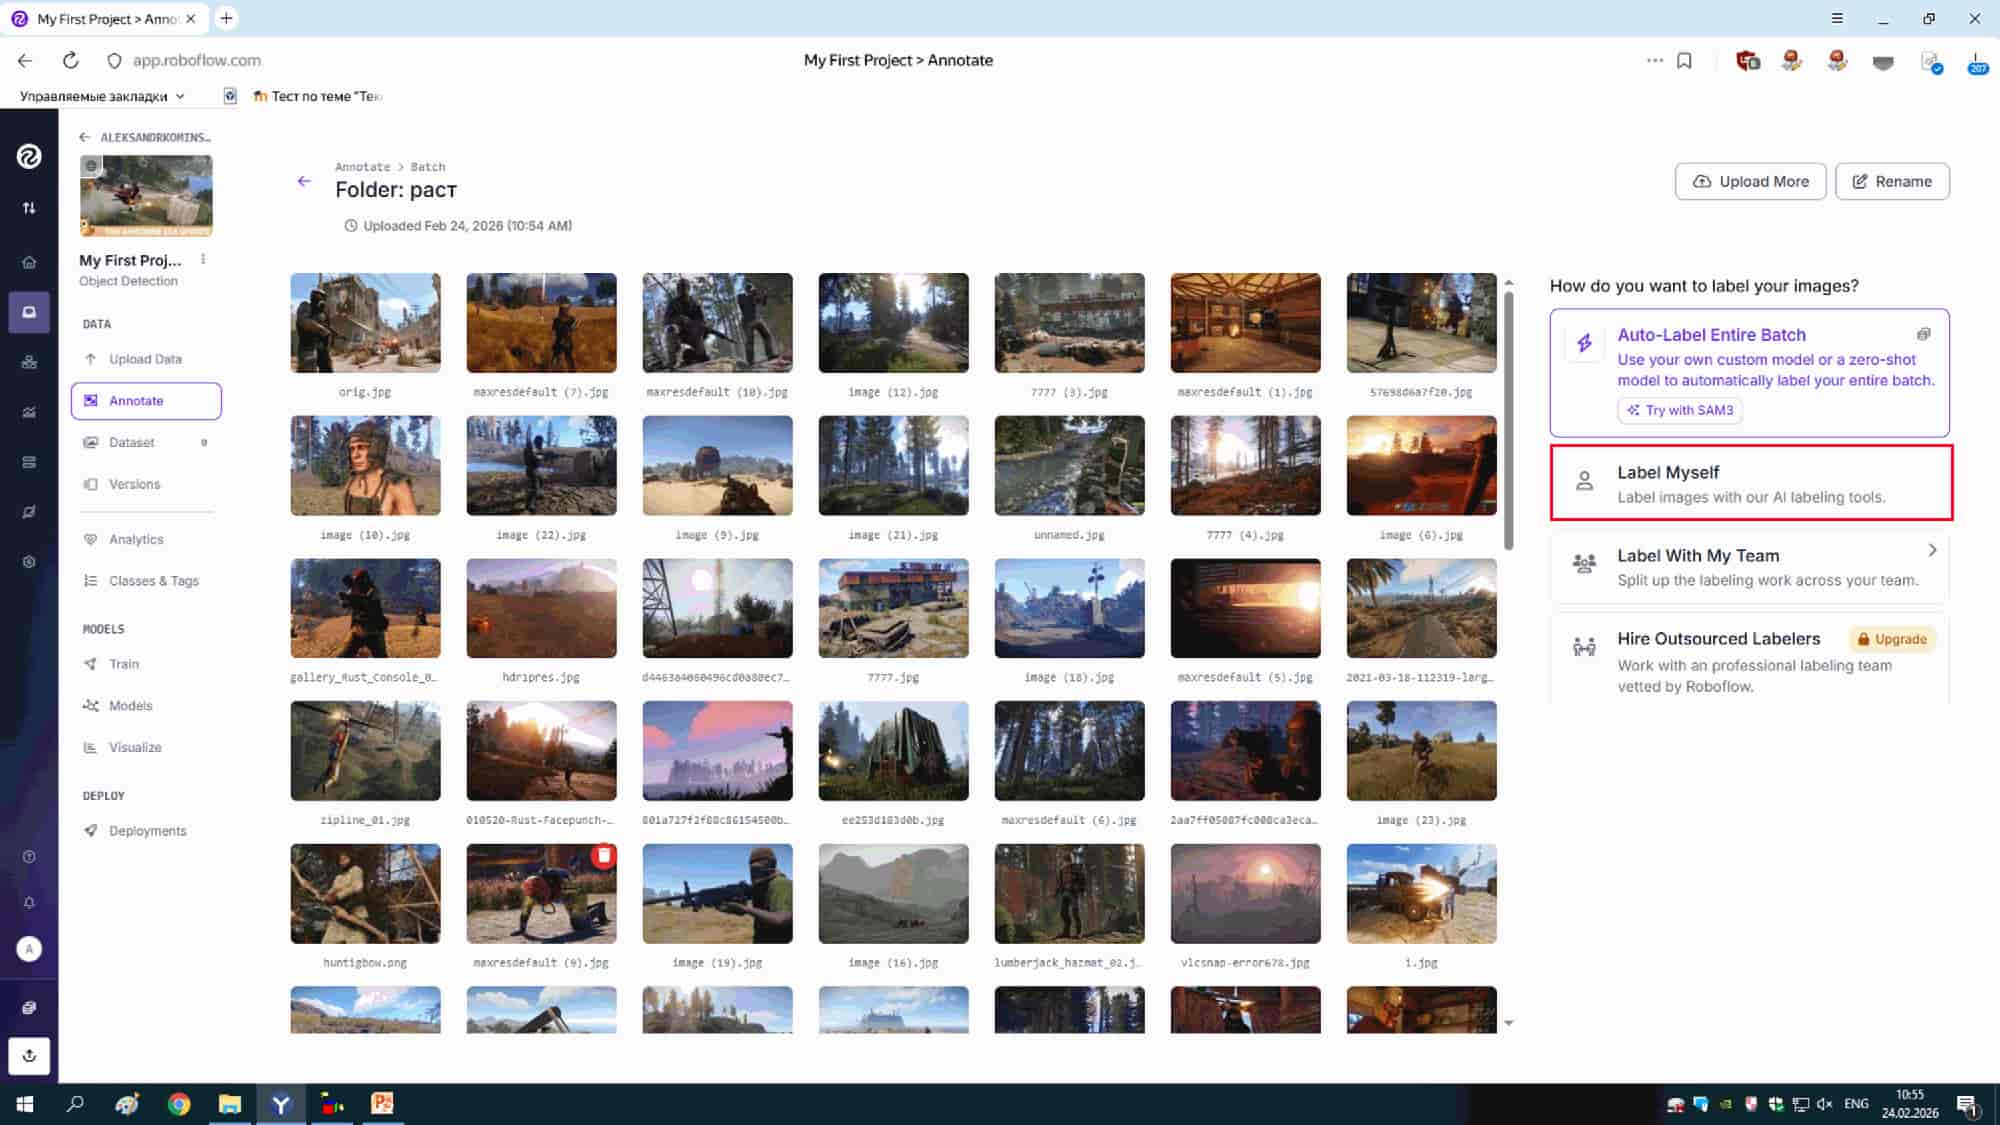Open Train in the Models section
This screenshot has width=2000, height=1125.
click(146, 664)
